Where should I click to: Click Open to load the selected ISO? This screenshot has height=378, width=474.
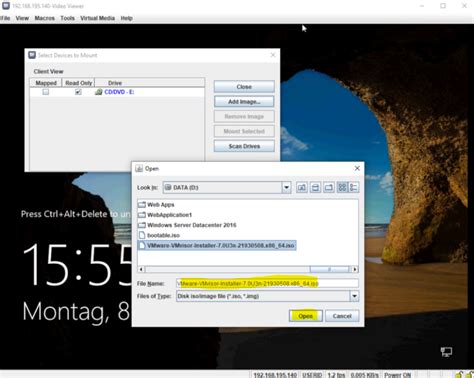click(306, 316)
